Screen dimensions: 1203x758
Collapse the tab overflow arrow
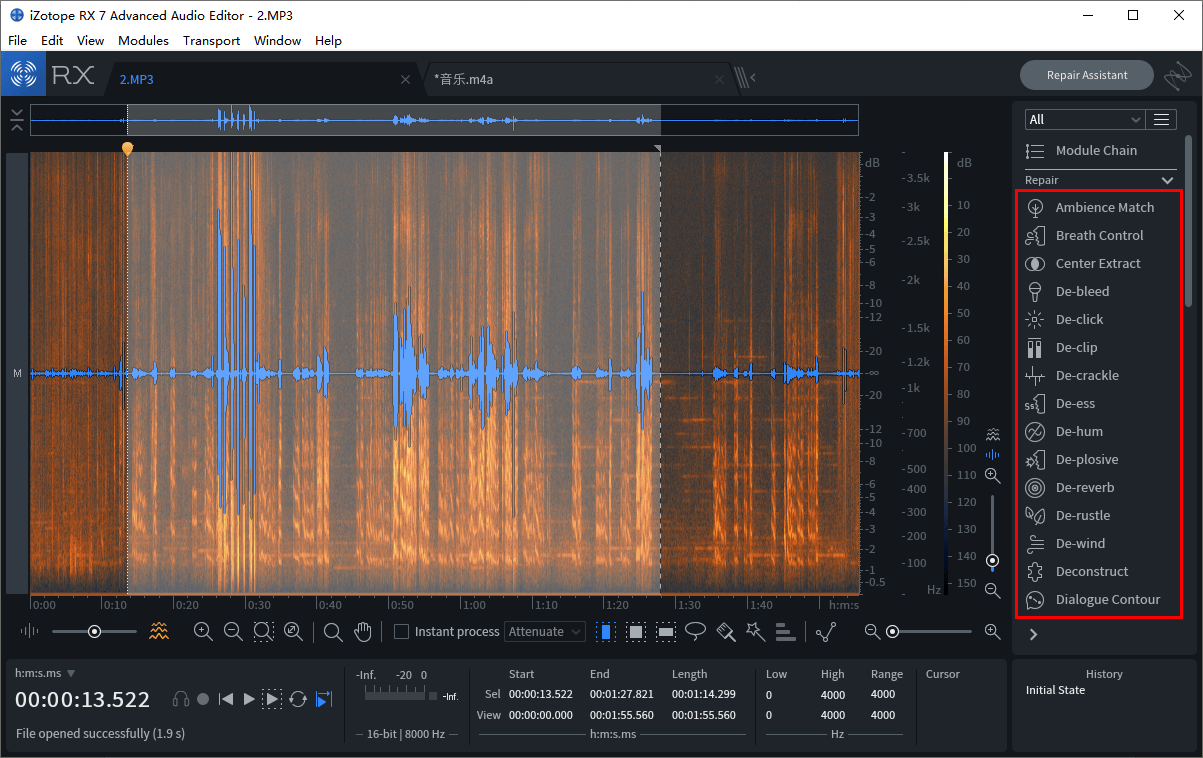click(752, 77)
